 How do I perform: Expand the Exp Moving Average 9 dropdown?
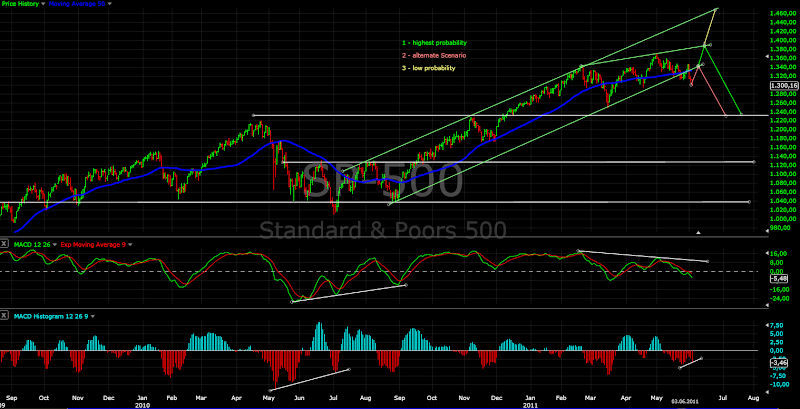point(130,245)
